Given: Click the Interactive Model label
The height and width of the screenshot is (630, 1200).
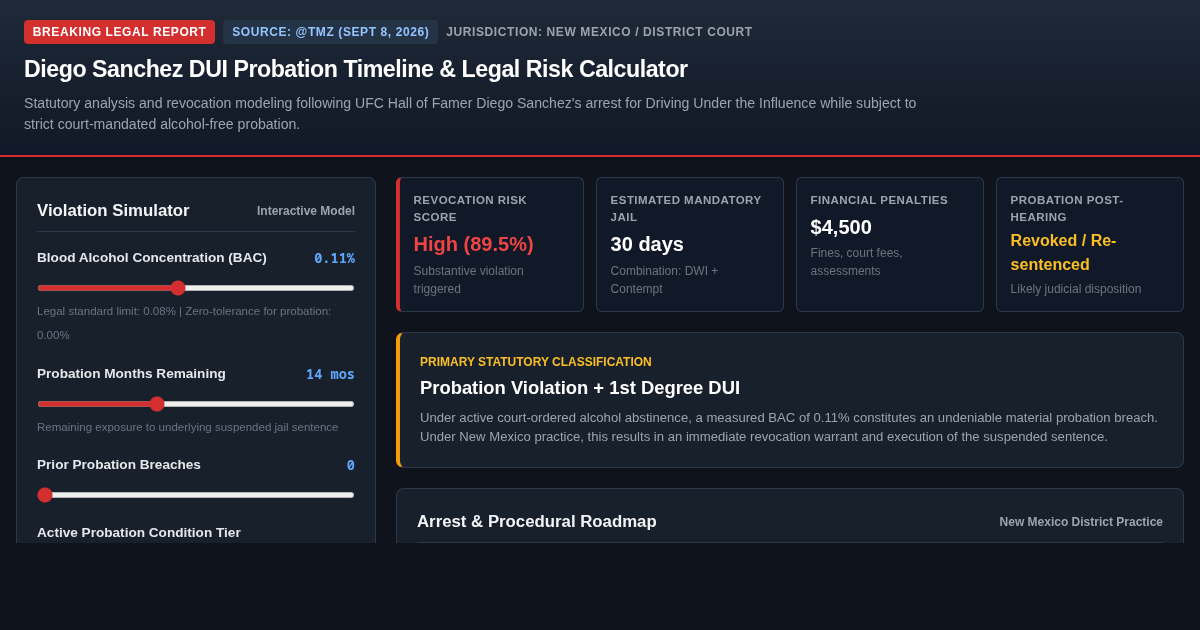Looking at the screenshot, I should pos(306,211).
